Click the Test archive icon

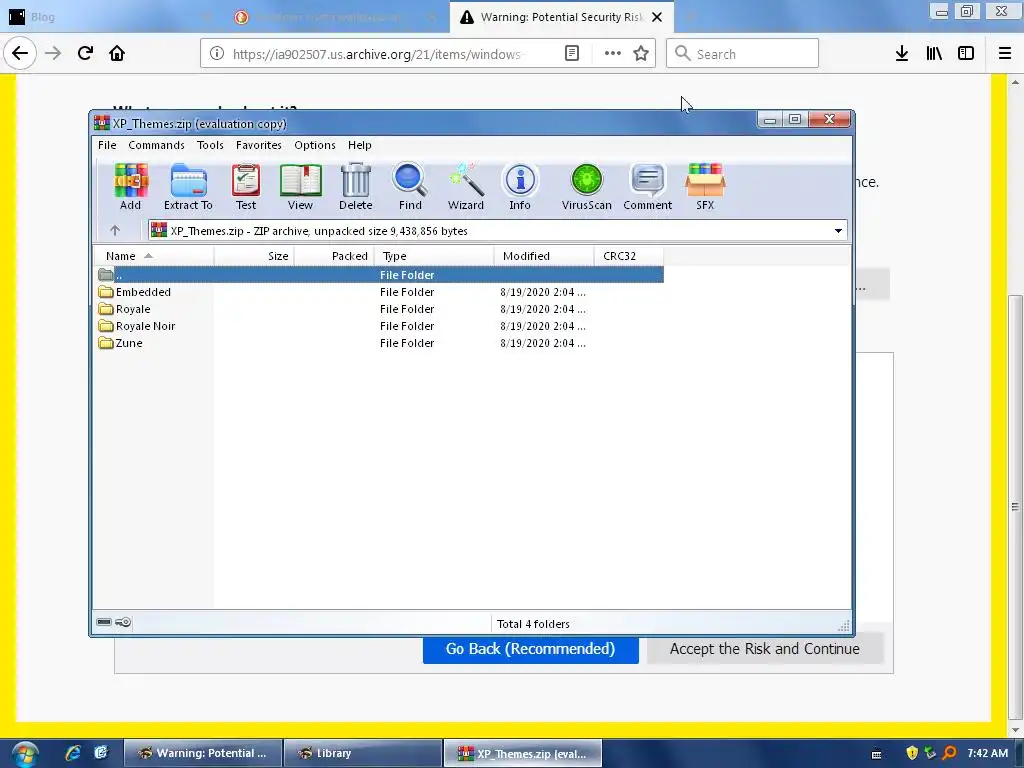(246, 187)
